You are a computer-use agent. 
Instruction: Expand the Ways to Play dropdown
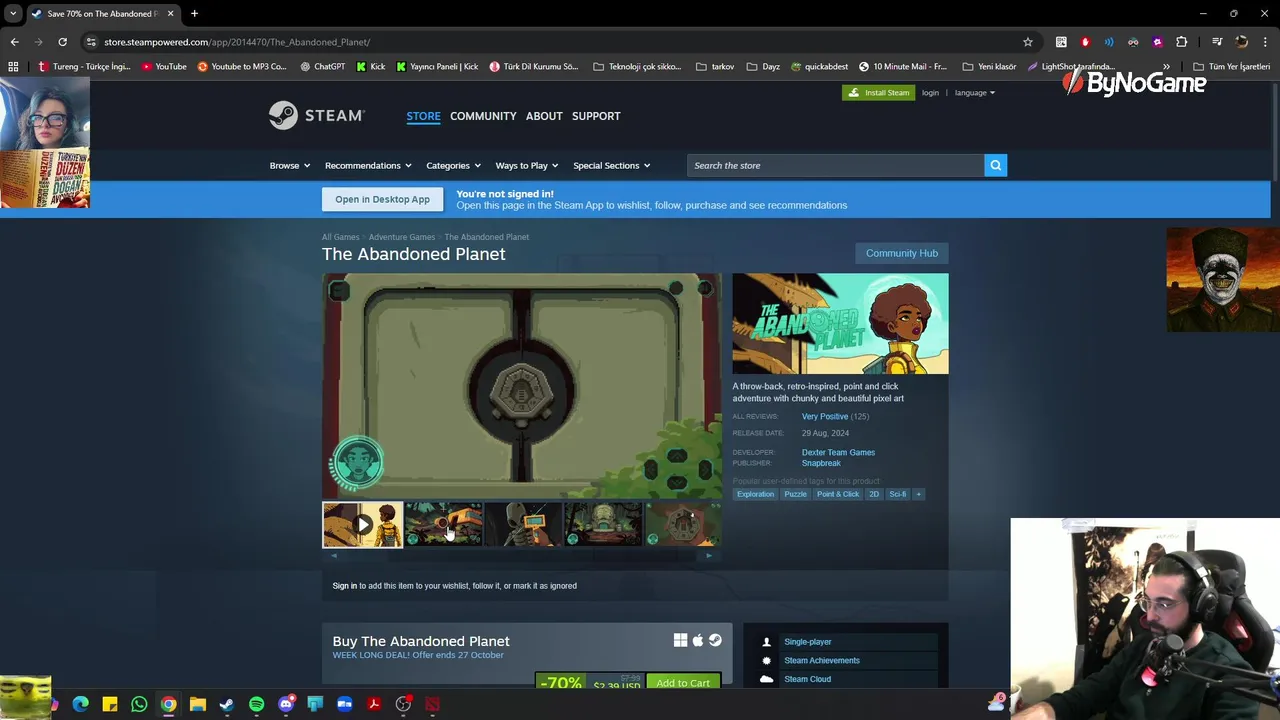click(x=526, y=165)
